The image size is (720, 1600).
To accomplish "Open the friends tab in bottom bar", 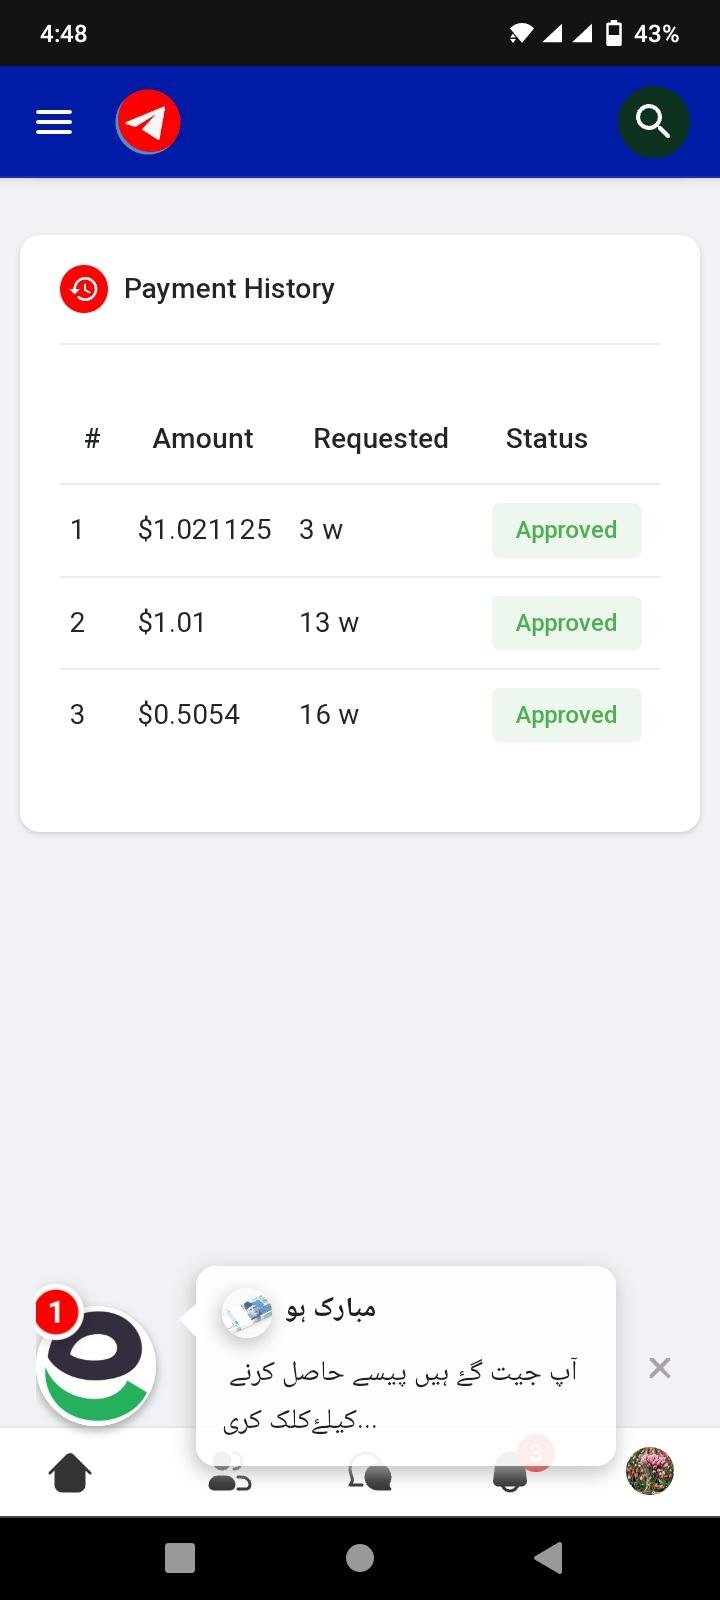I will coord(229,1474).
